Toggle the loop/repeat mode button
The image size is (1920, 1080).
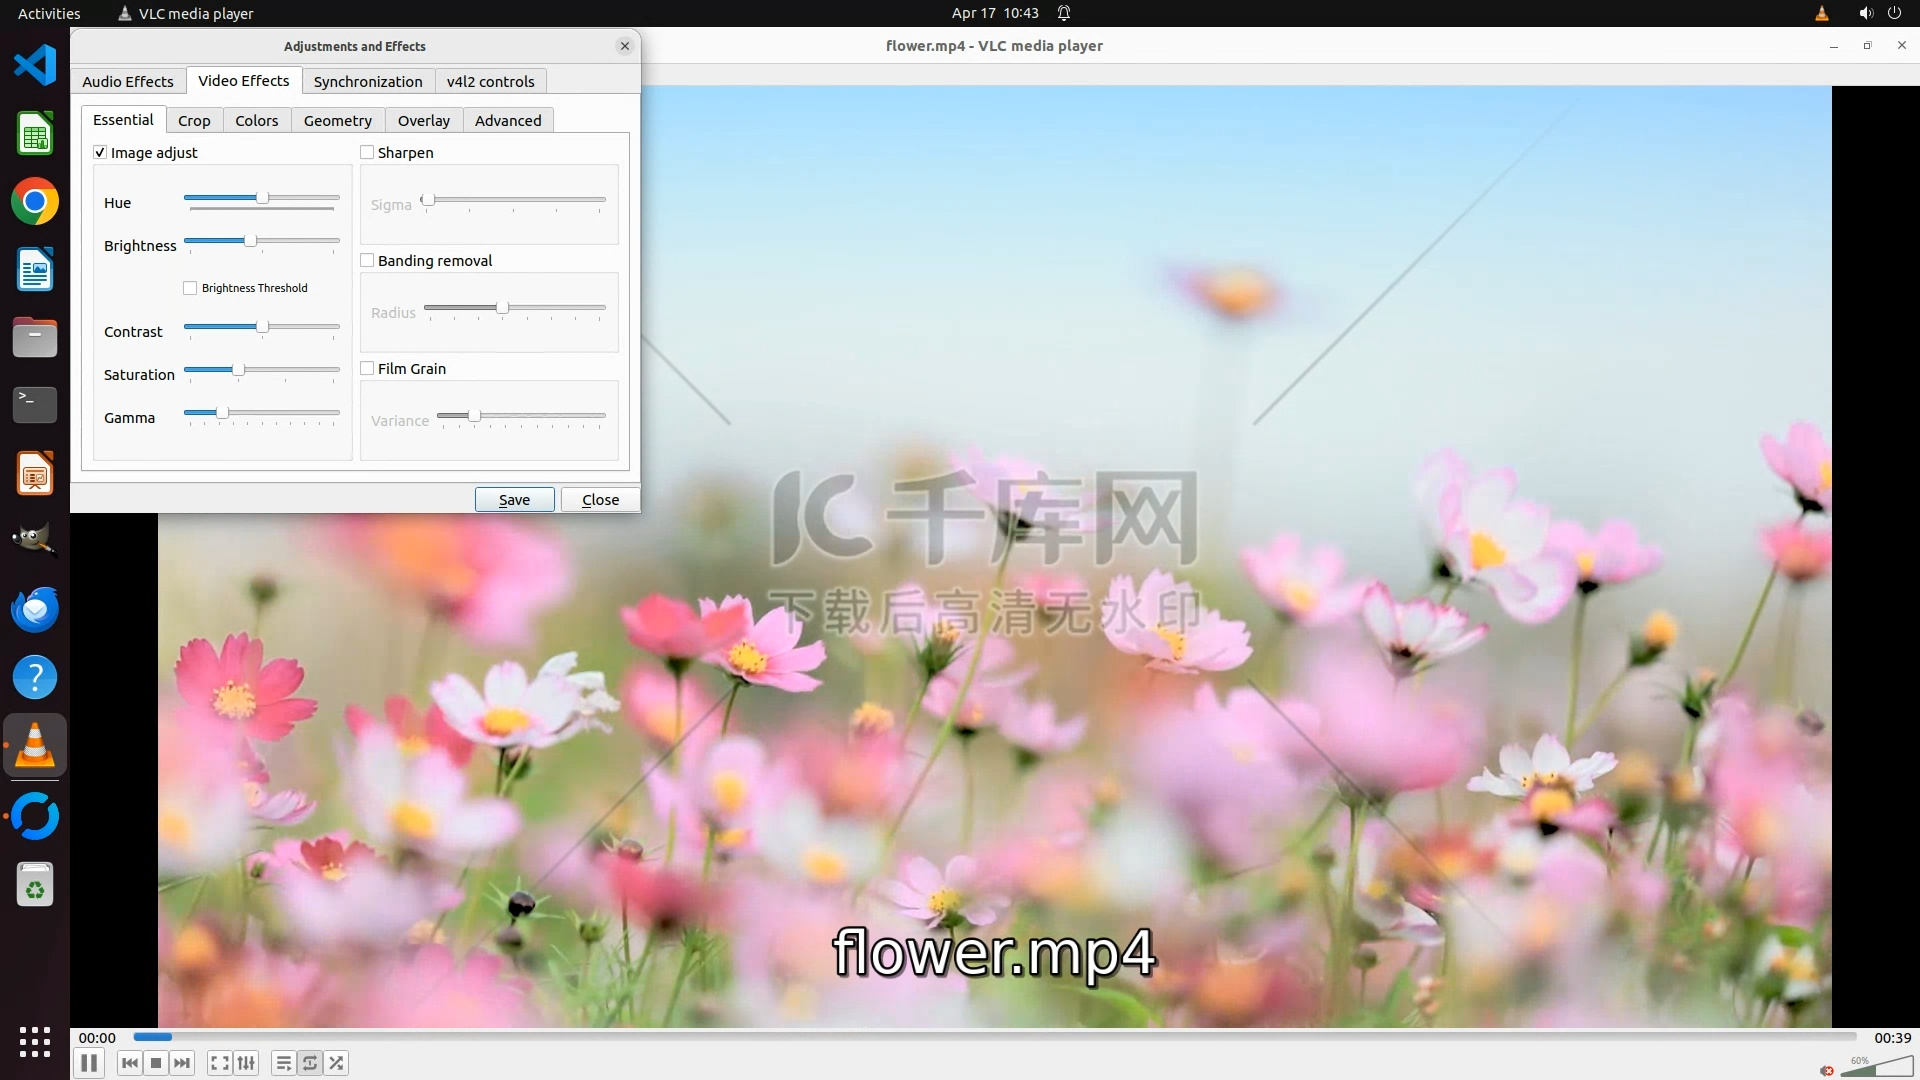310,1063
